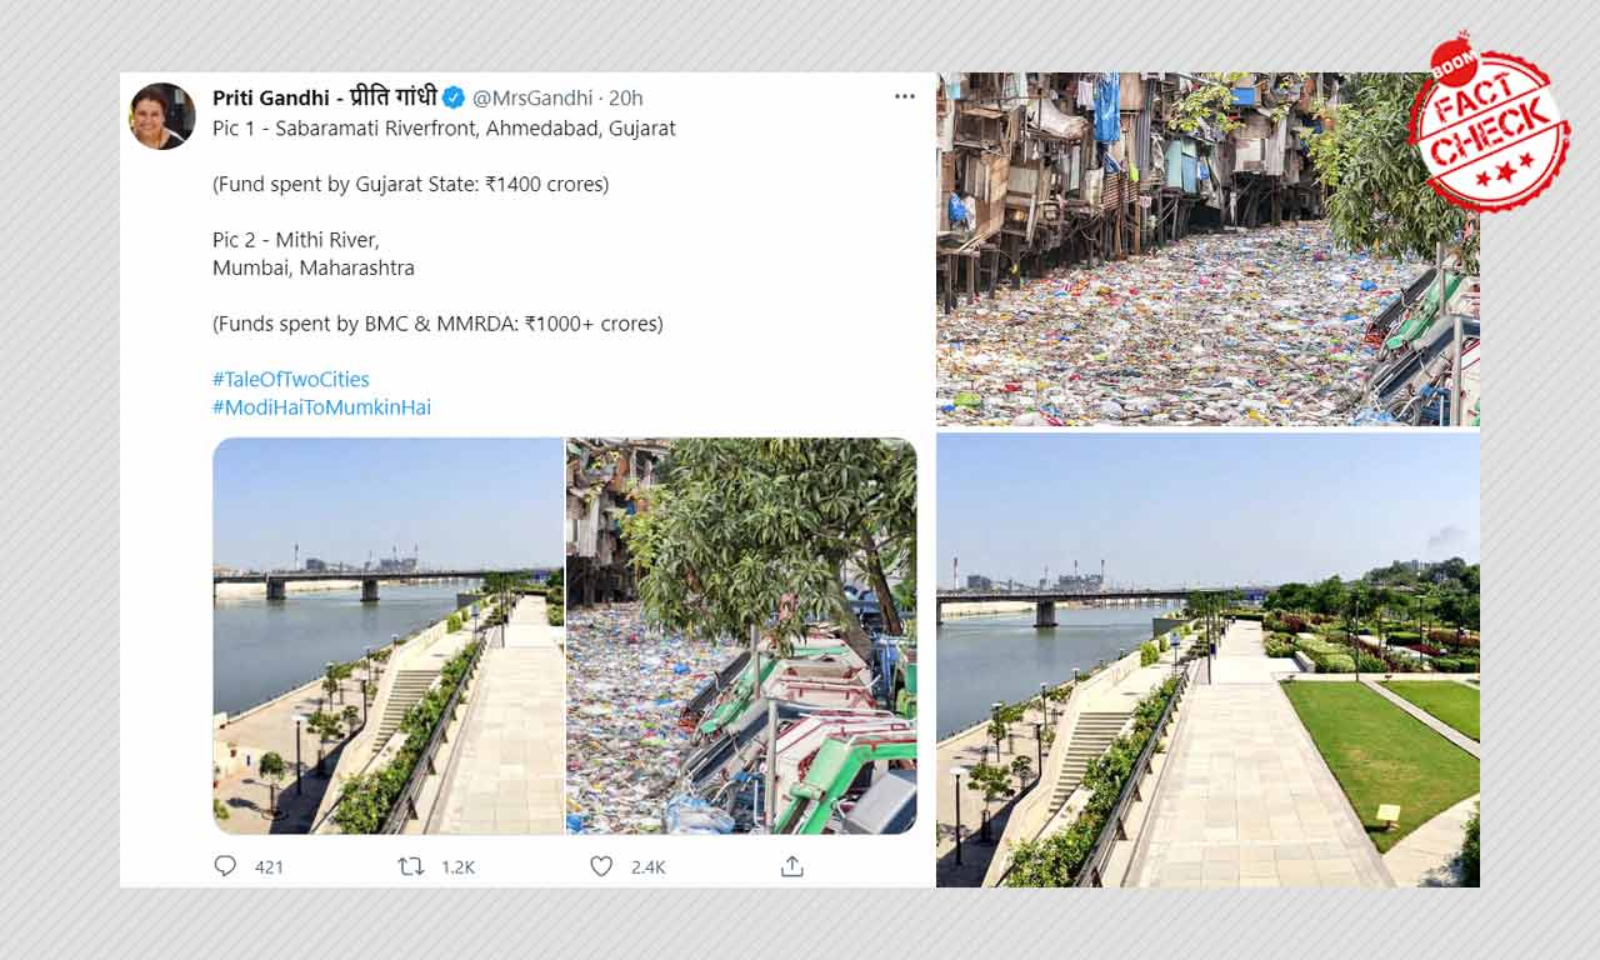Open the riverfront thumbnail inside the tweet
This screenshot has height=960, width=1600.
388,636
